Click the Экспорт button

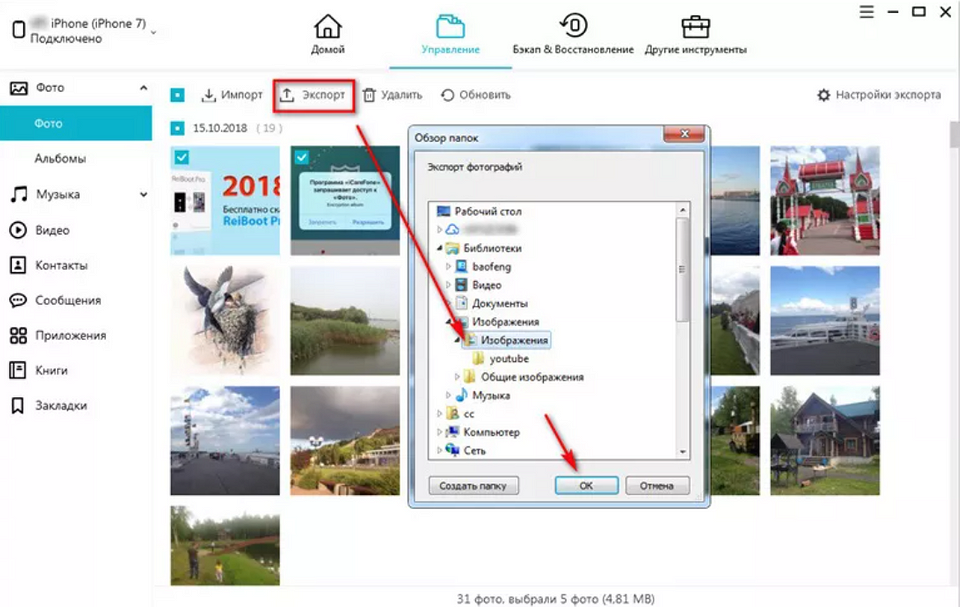pyautogui.click(x=313, y=95)
